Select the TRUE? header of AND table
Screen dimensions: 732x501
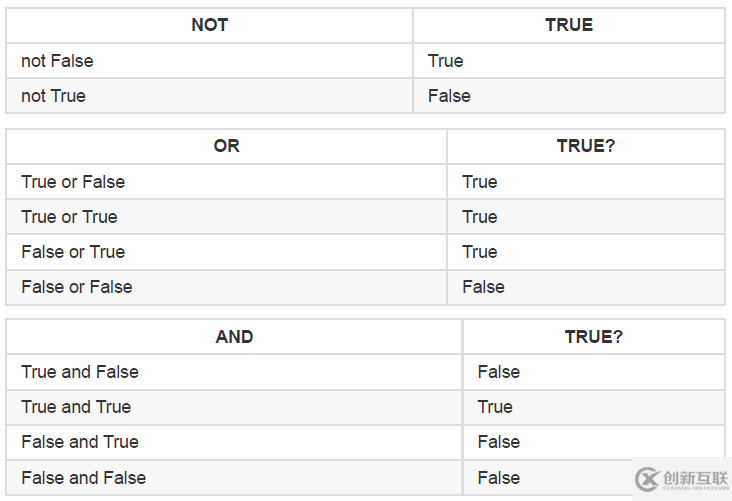(x=594, y=337)
